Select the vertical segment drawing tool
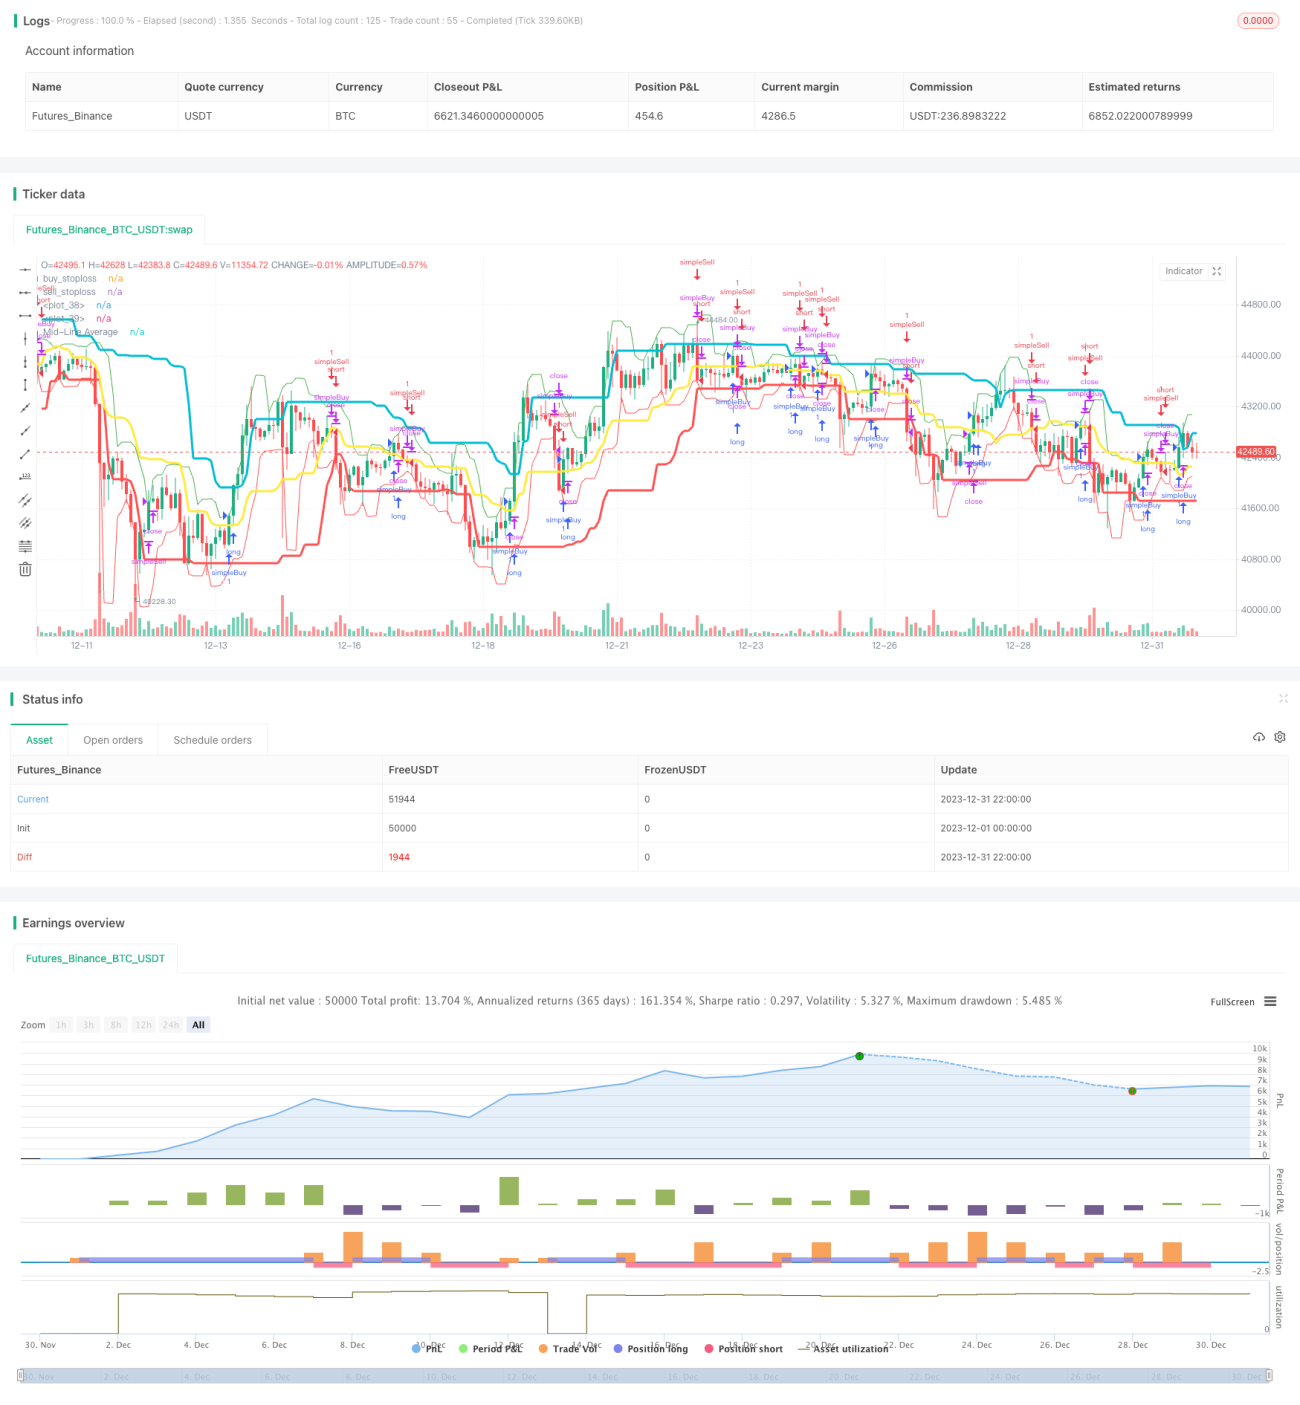This screenshot has width=1300, height=1405. 25,384
